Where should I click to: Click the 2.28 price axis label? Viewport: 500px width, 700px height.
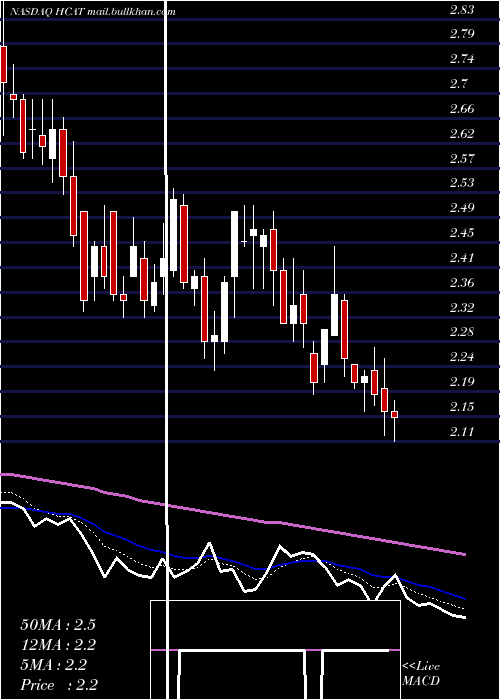[x=461, y=332]
